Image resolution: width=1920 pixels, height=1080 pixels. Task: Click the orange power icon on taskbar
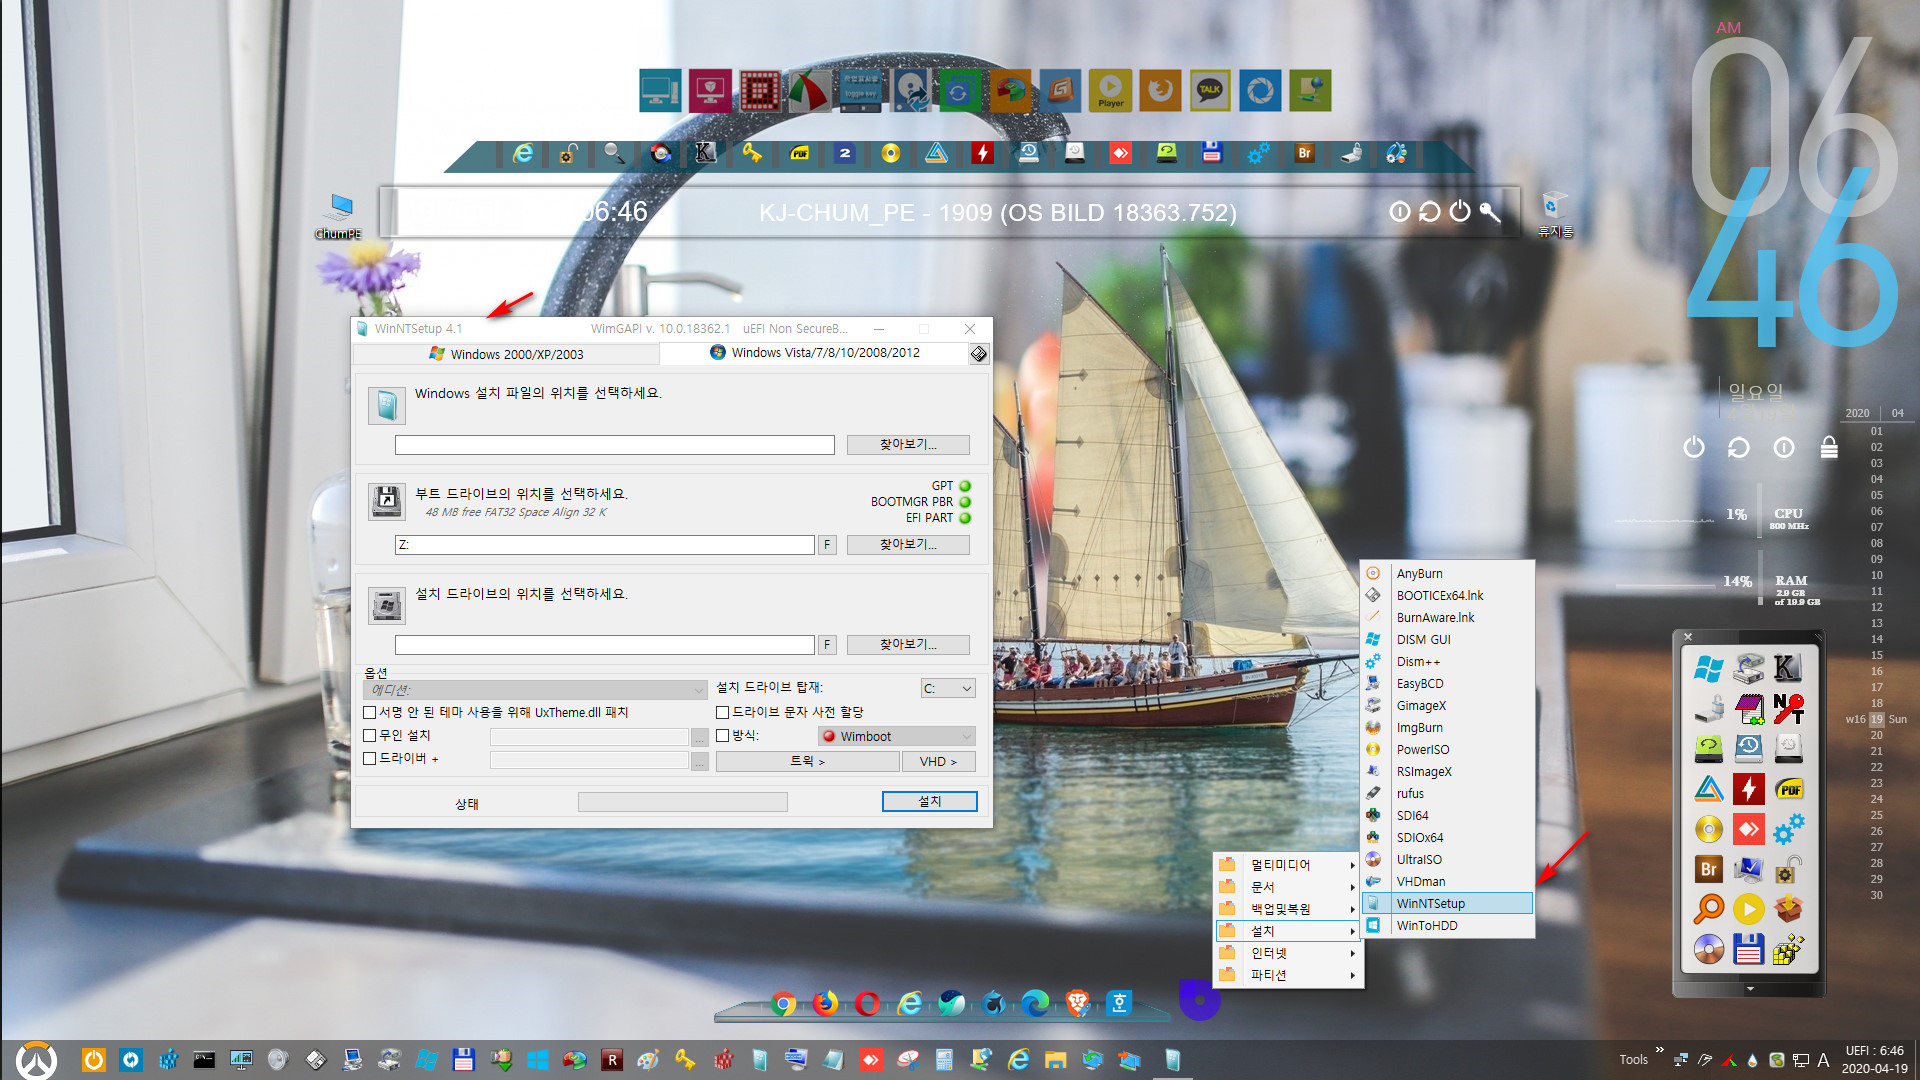(94, 1060)
